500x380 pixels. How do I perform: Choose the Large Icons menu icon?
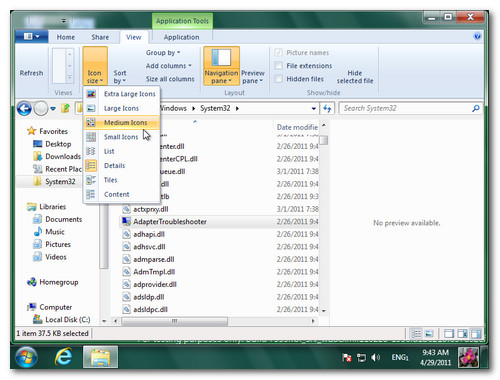[91, 108]
